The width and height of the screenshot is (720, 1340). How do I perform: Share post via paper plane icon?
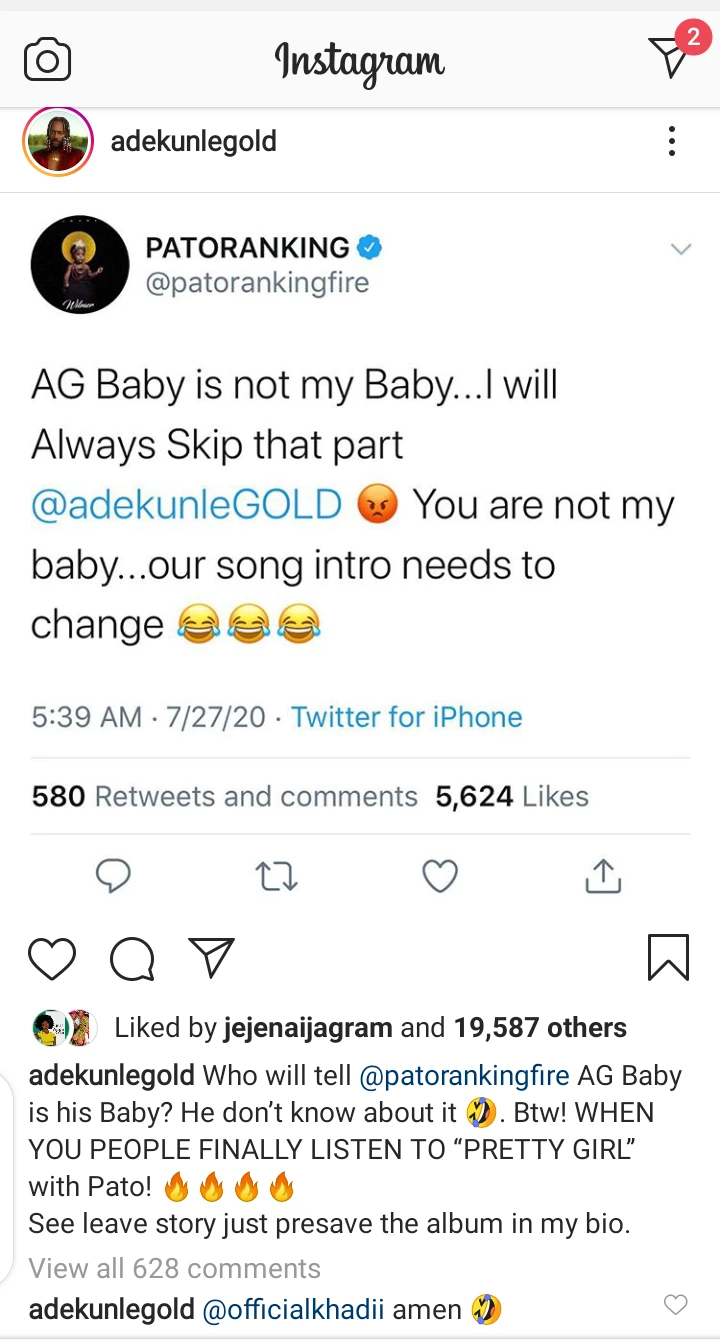click(x=211, y=957)
